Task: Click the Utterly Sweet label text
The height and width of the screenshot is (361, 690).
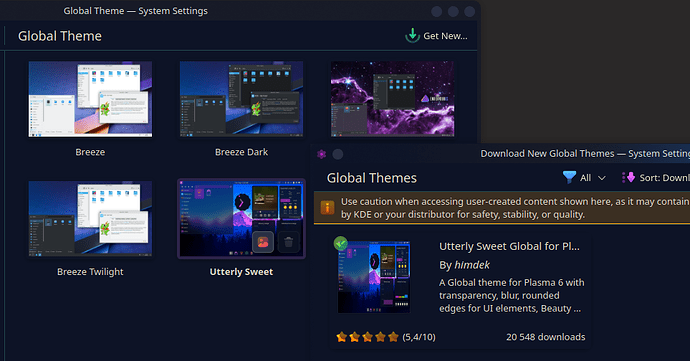Action: coord(241,272)
